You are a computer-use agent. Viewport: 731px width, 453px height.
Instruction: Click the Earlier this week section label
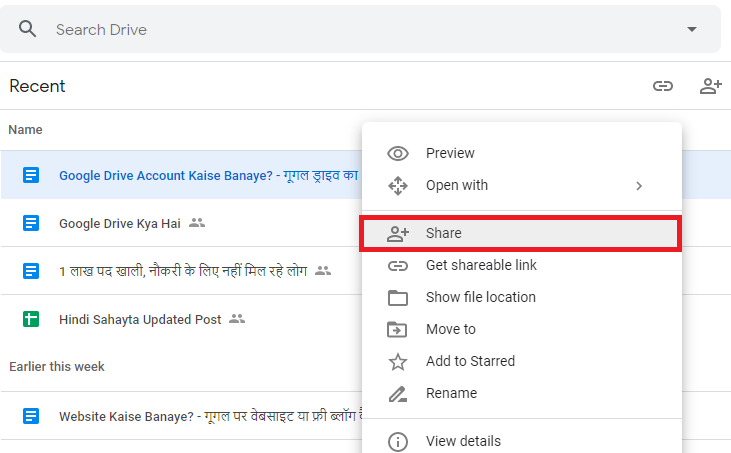(x=57, y=367)
